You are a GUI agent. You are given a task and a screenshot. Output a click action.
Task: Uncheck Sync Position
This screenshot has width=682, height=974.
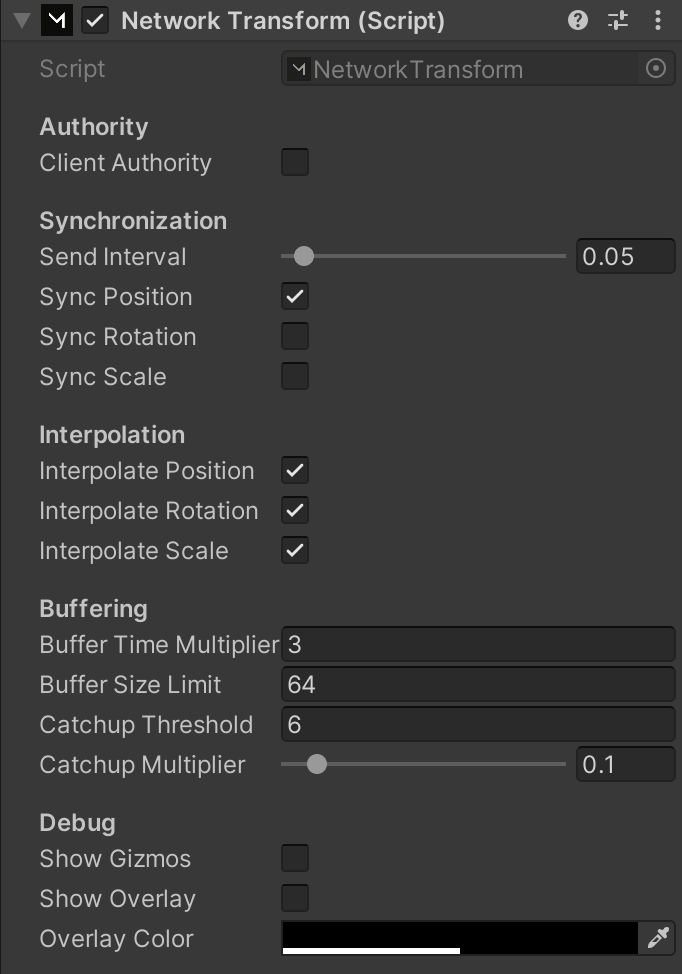pyautogui.click(x=295, y=295)
